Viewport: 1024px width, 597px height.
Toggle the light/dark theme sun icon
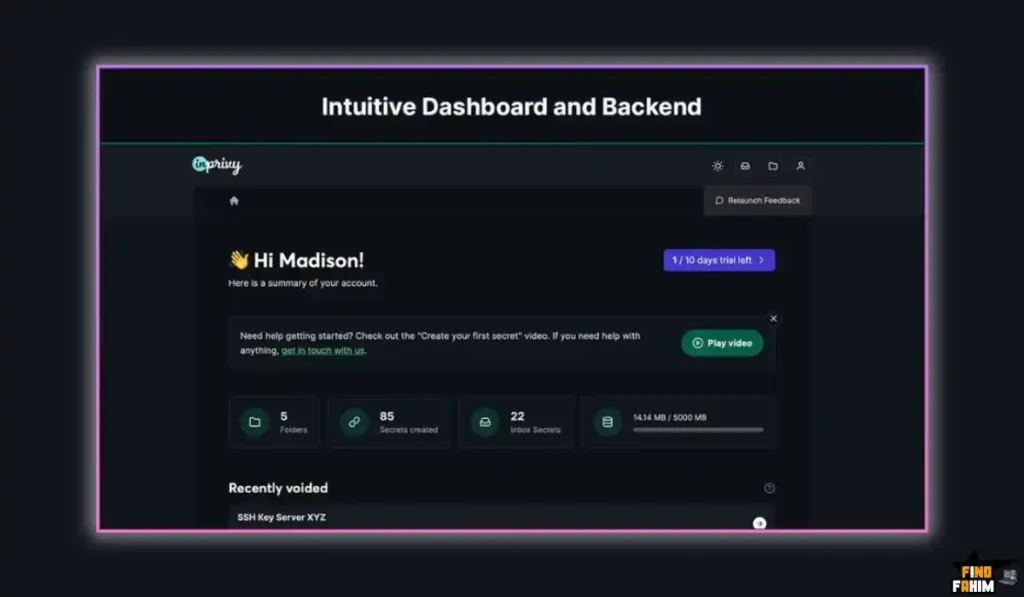tap(717, 166)
